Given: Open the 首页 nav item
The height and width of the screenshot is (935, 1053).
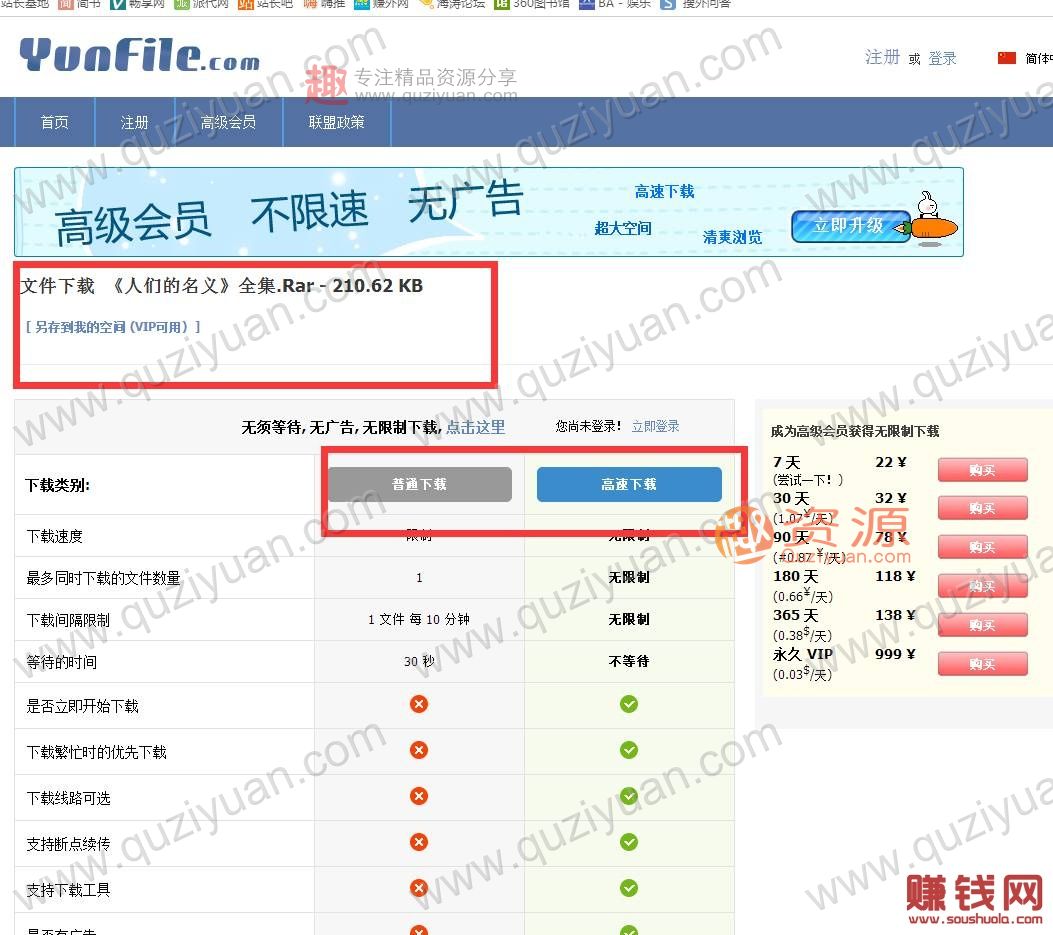Looking at the screenshot, I should coord(54,122).
